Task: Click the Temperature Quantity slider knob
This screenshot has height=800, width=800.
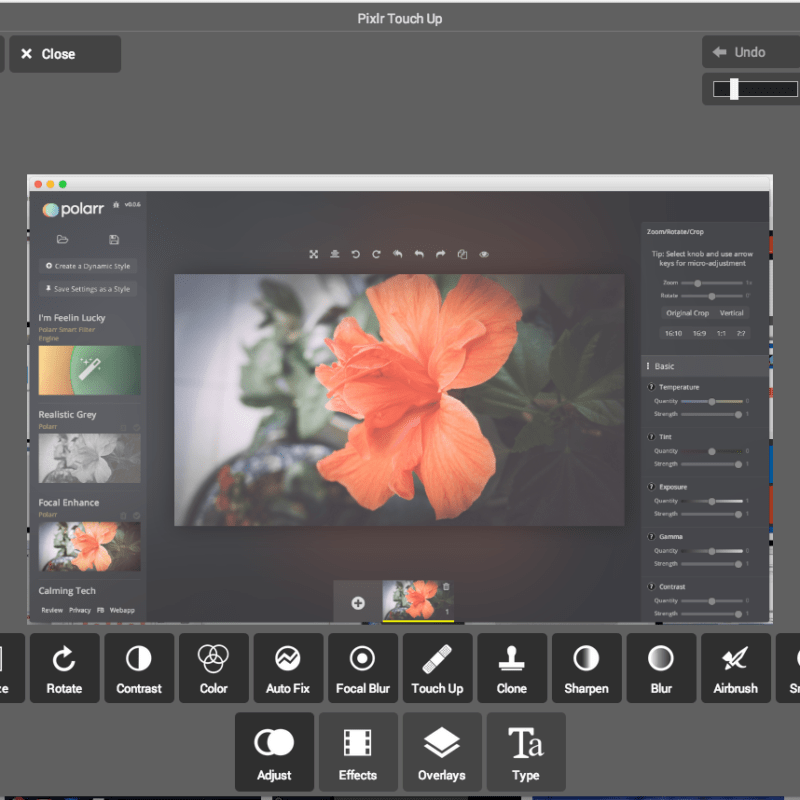Action: [x=712, y=402]
